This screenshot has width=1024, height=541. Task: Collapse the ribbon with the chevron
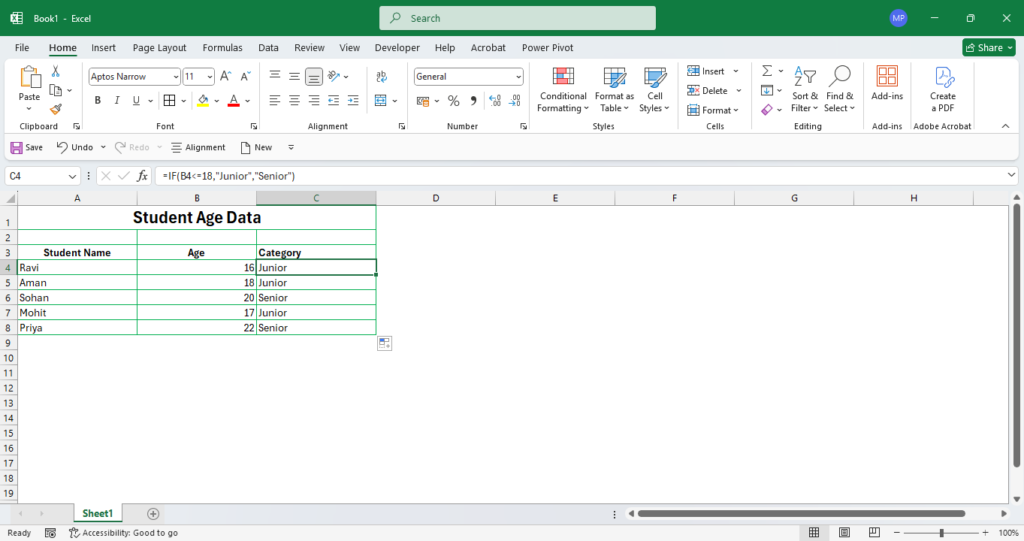coord(1006,126)
